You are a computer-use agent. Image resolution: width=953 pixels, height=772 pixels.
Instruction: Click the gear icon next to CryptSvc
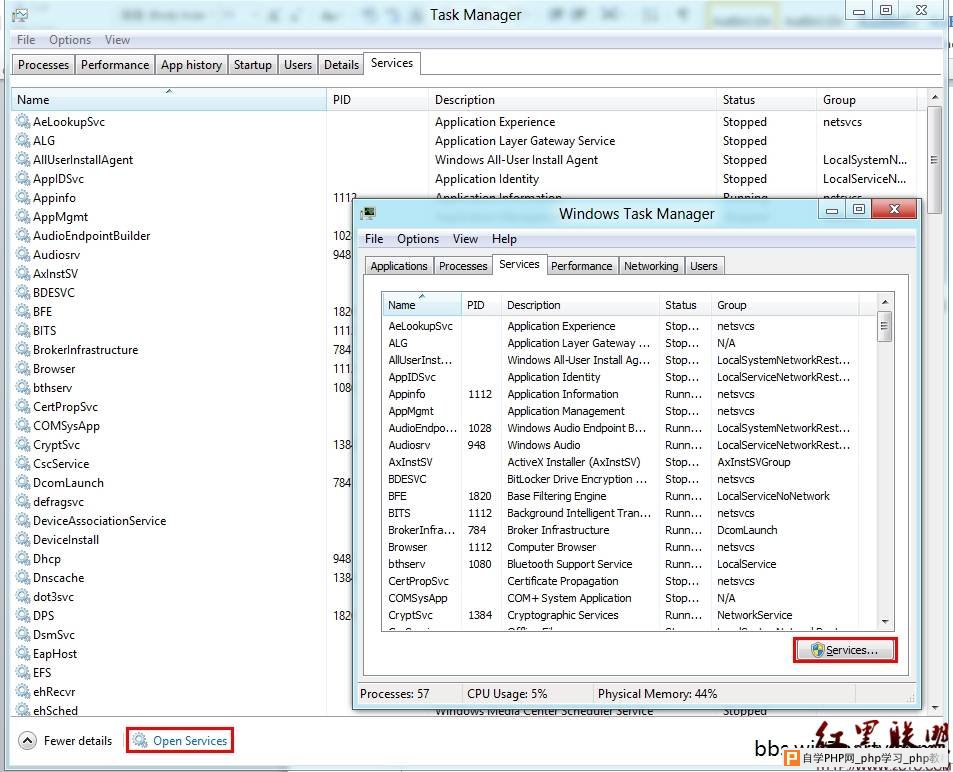click(x=23, y=444)
